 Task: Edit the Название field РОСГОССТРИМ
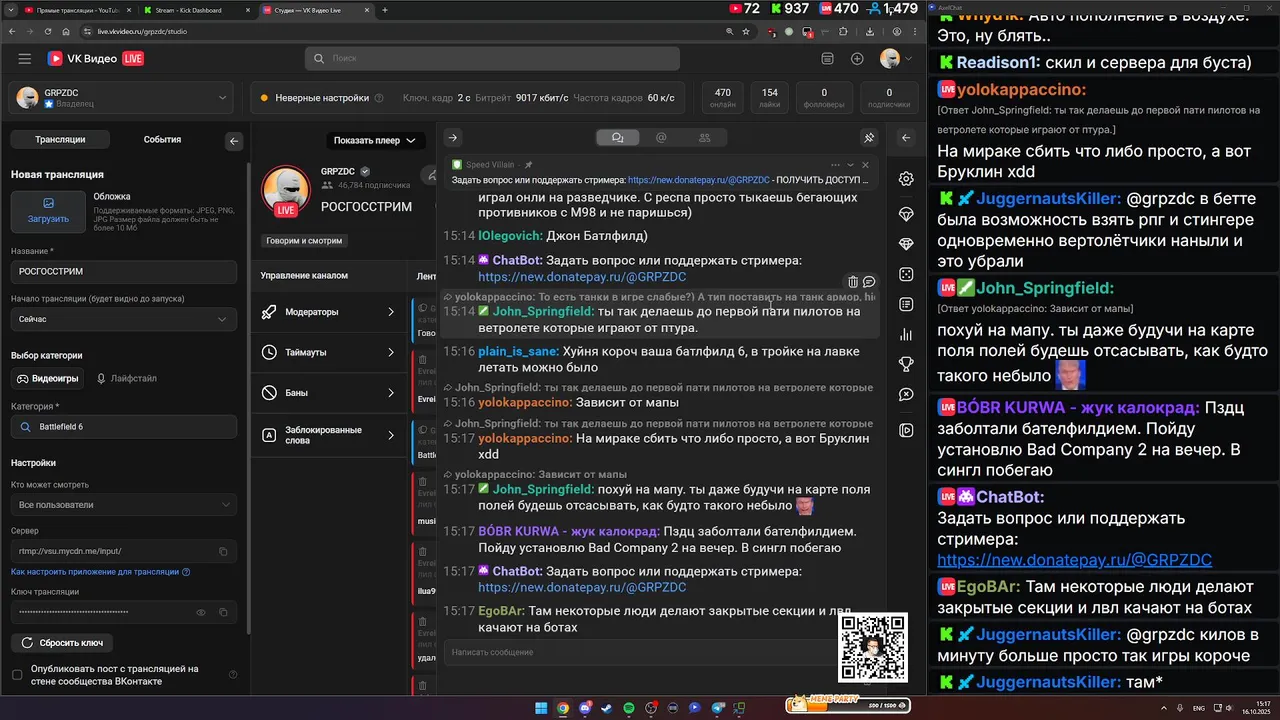click(124, 271)
